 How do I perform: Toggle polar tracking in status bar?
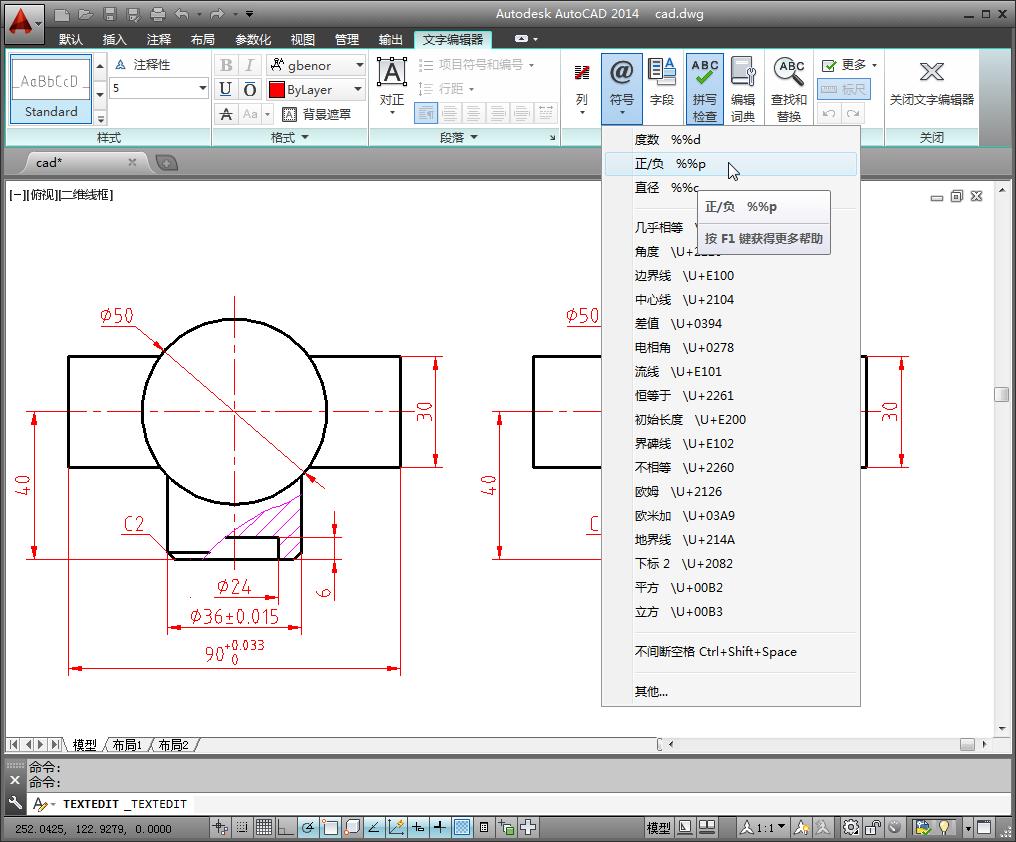(x=310, y=828)
